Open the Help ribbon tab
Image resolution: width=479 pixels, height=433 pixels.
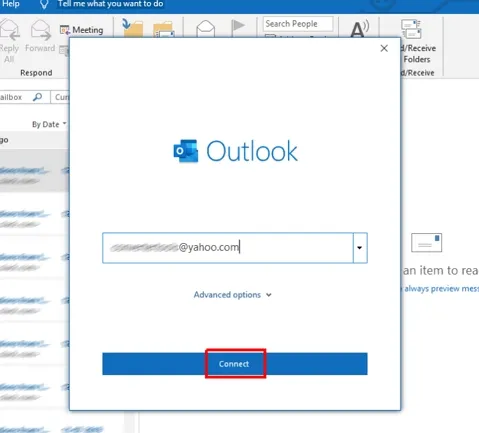10,4
